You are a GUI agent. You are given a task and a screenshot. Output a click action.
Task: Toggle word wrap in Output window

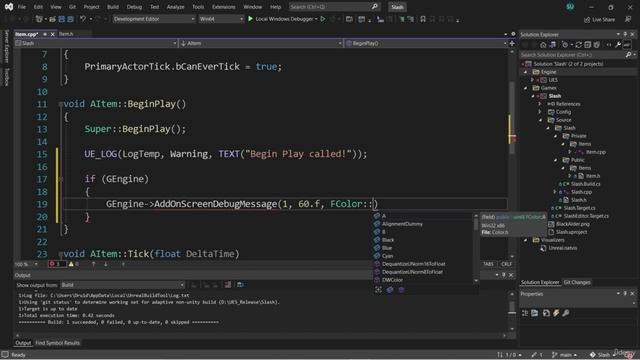click(x=241, y=284)
